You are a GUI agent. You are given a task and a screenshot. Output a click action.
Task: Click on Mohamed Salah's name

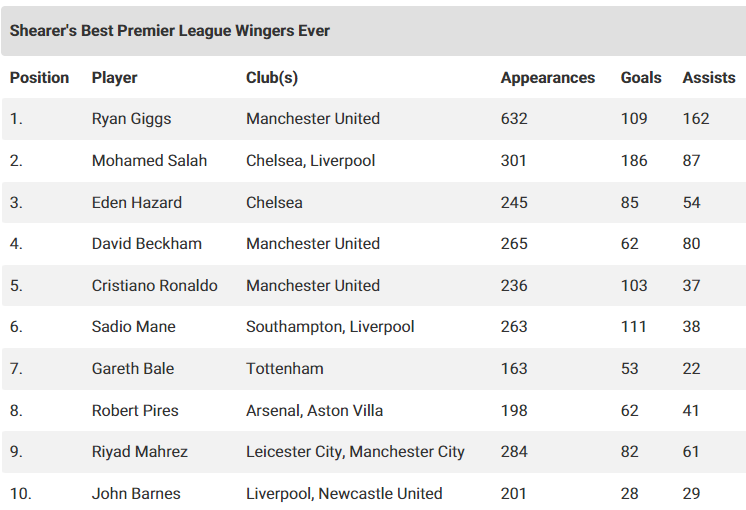coord(149,160)
